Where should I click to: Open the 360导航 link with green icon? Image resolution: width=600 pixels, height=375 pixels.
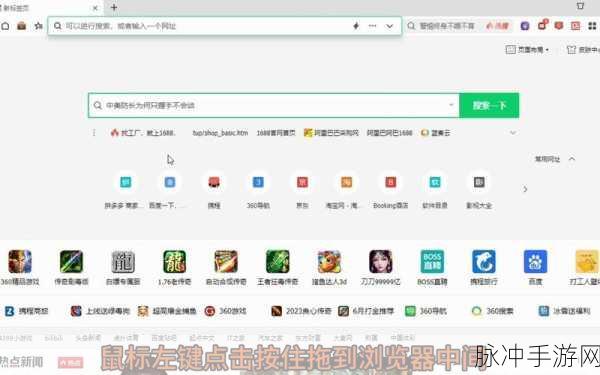[426, 311]
